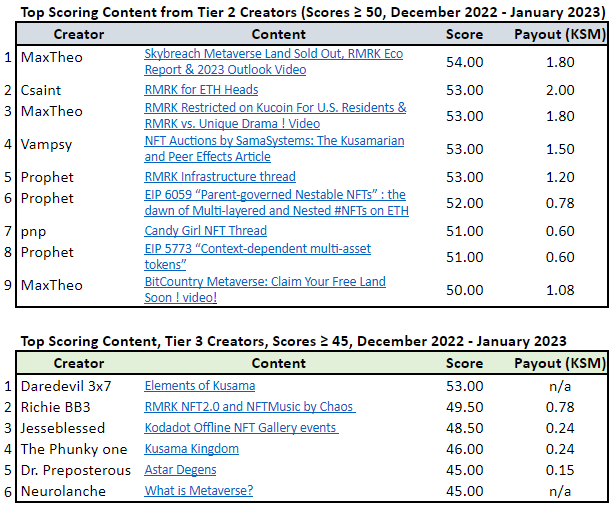Open the RMRK Infrastructure thread link
The height and width of the screenshot is (507, 613).
[x=220, y=177]
